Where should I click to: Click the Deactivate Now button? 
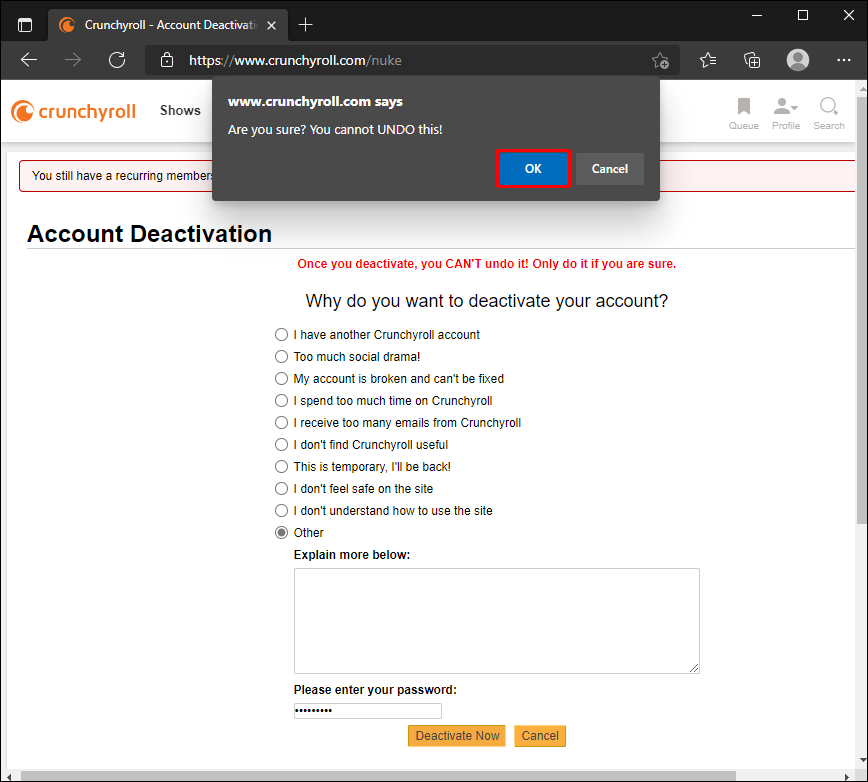(x=457, y=736)
